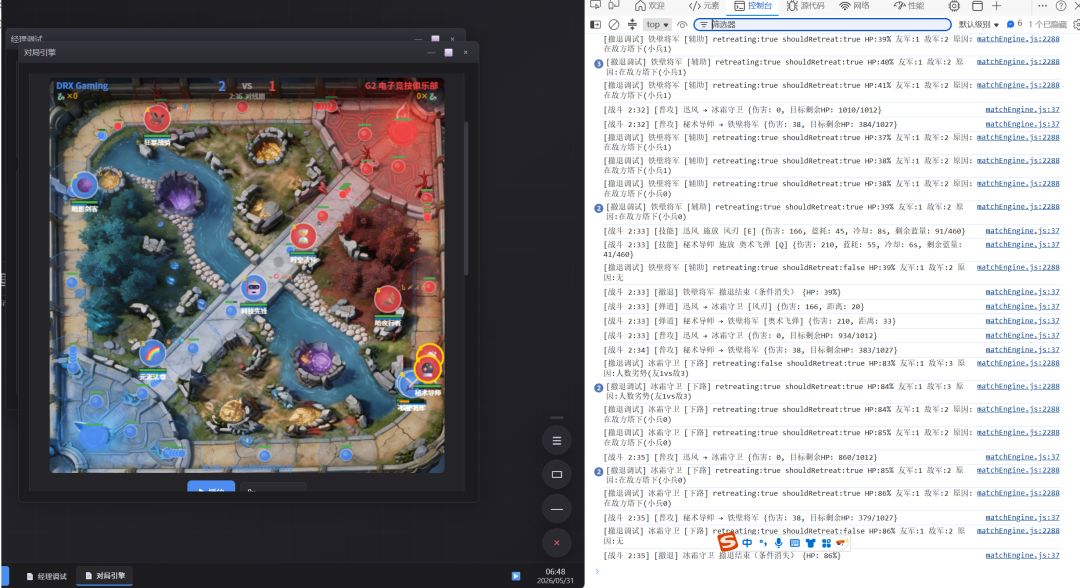
Task: Click the icon between clear and top
Action: click(632, 24)
